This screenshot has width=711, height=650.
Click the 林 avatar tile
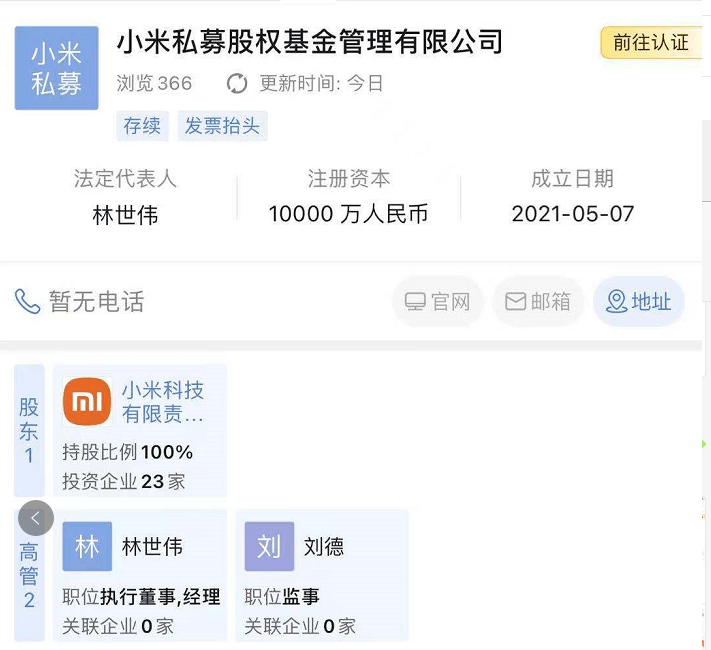pyautogui.click(x=87, y=546)
